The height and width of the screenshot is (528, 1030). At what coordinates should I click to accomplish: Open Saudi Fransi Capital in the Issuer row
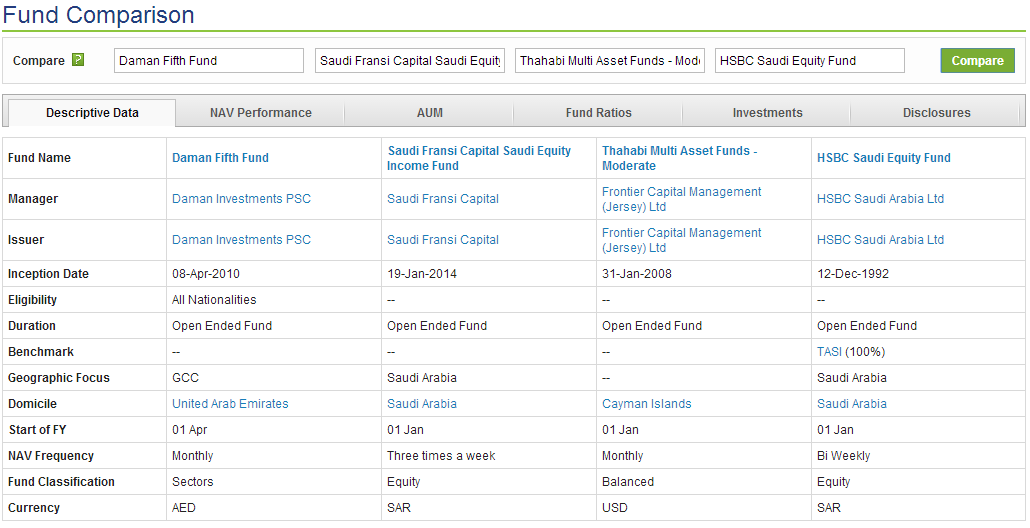(x=443, y=240)
